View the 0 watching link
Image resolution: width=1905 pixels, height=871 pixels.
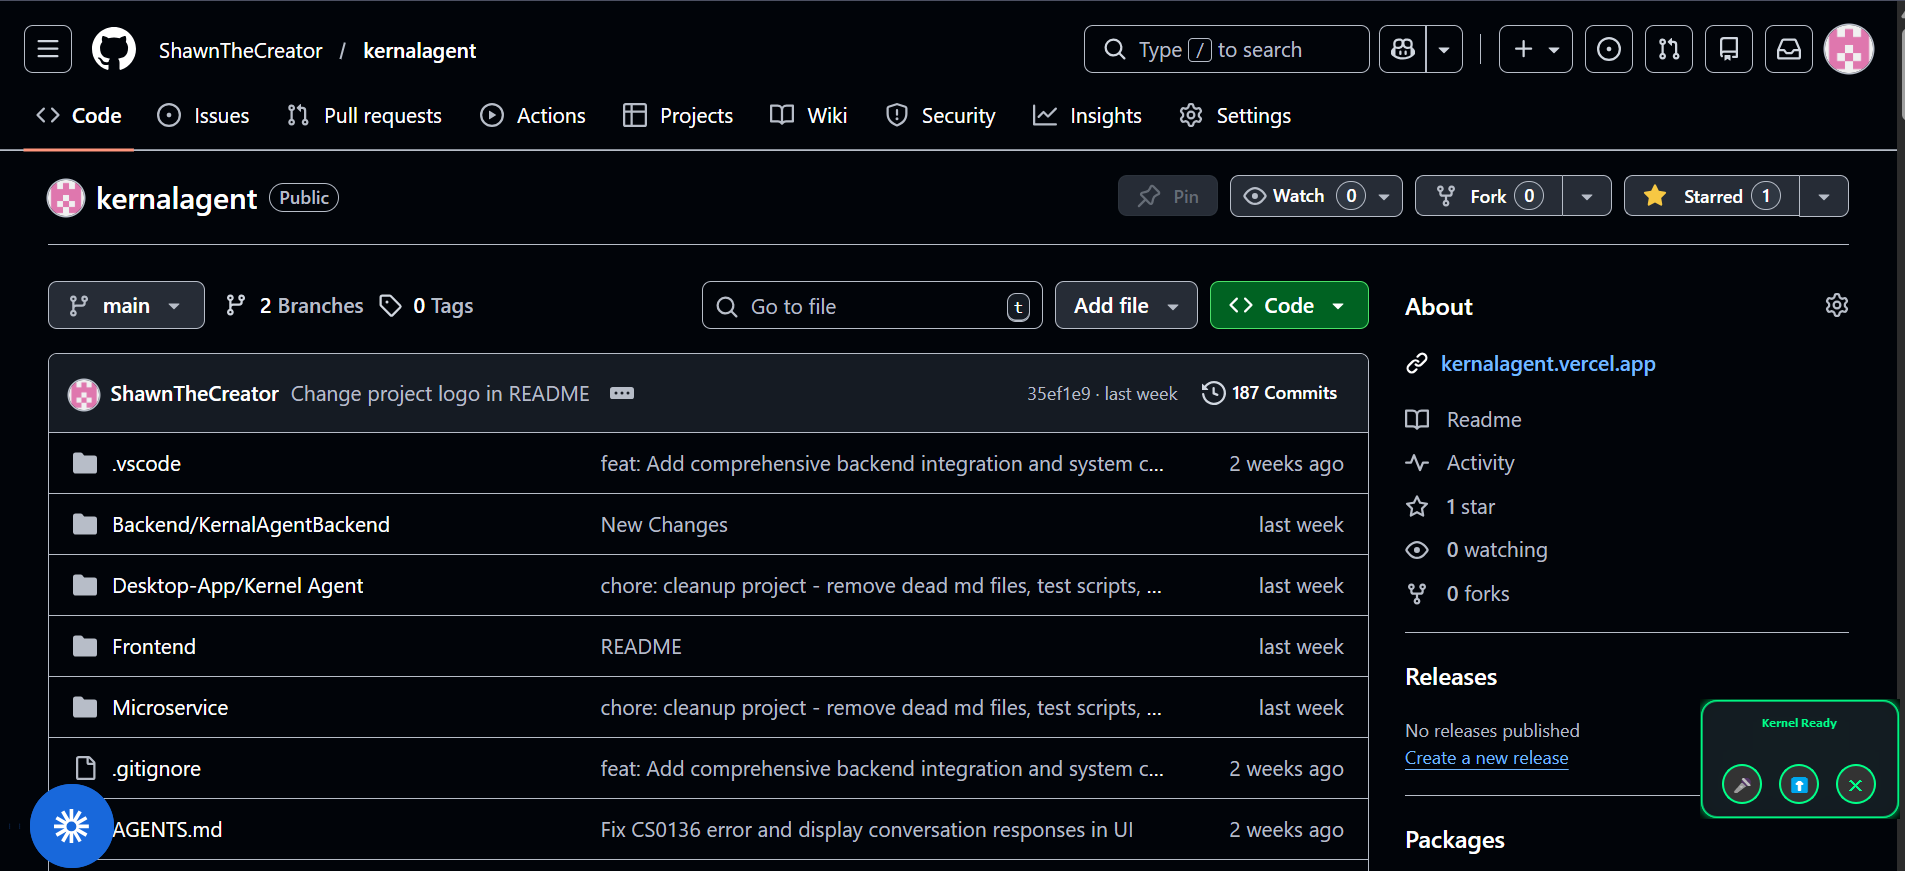coord(1496,549)
